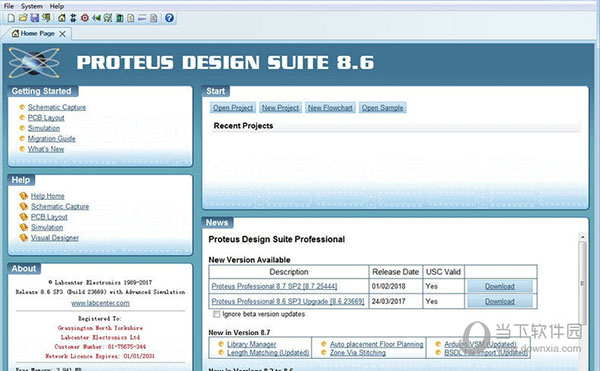Click the New Project button
The height and width of the screenshot is (371, 600).
click(280, 108)
